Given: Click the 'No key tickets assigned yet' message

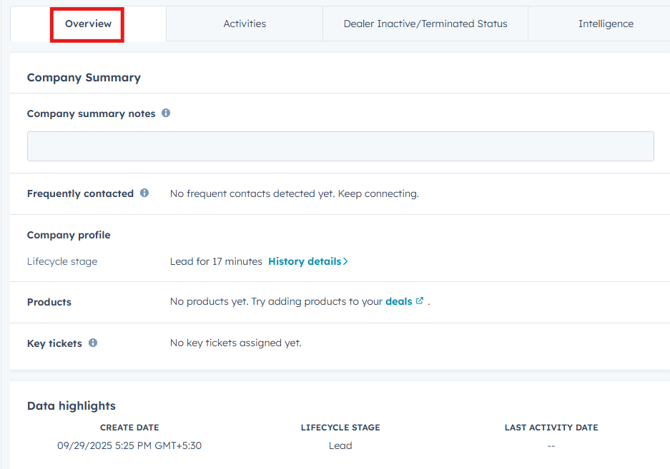Looking at the screenshot, I should pyautogui.click(x=235, y=342).
